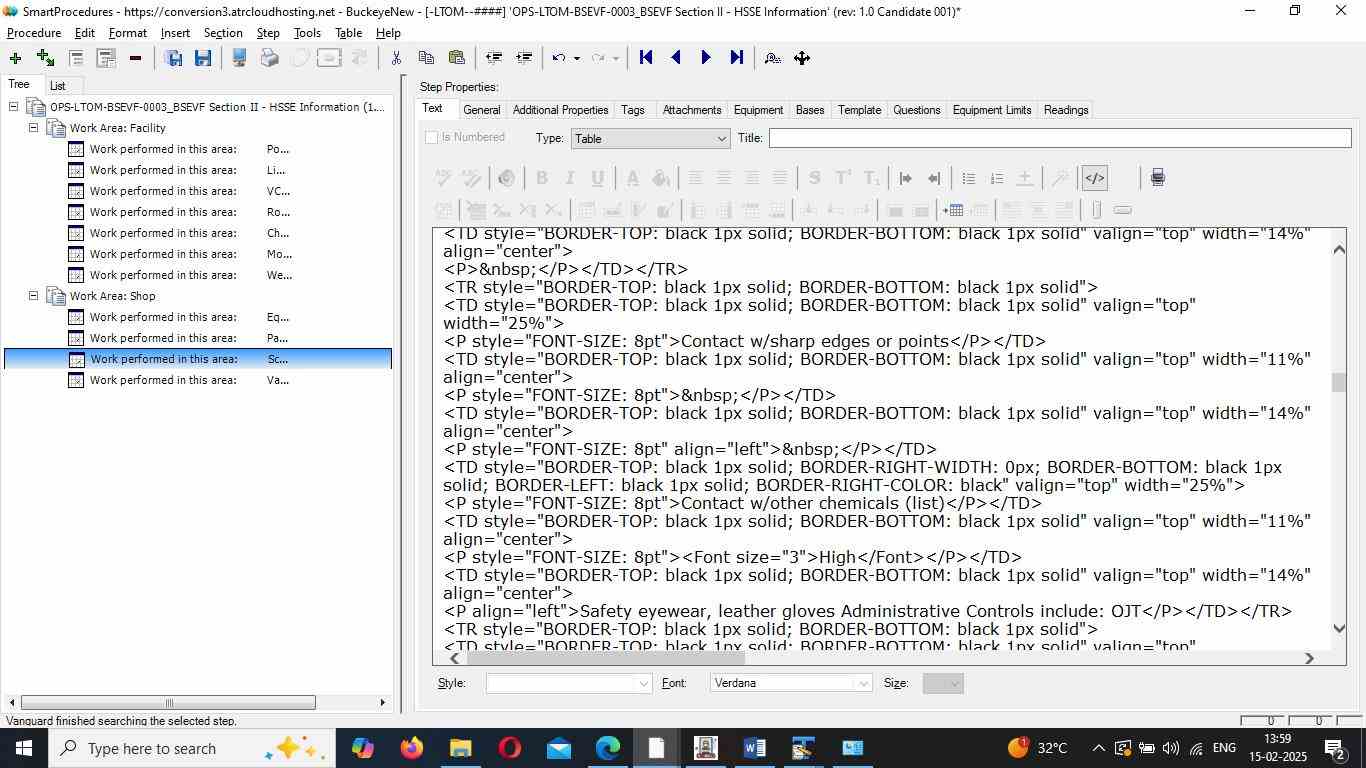Screen dimensions: 1366x768
Task: Click the Insert Table icon
Action: click(x=953, y=210)
